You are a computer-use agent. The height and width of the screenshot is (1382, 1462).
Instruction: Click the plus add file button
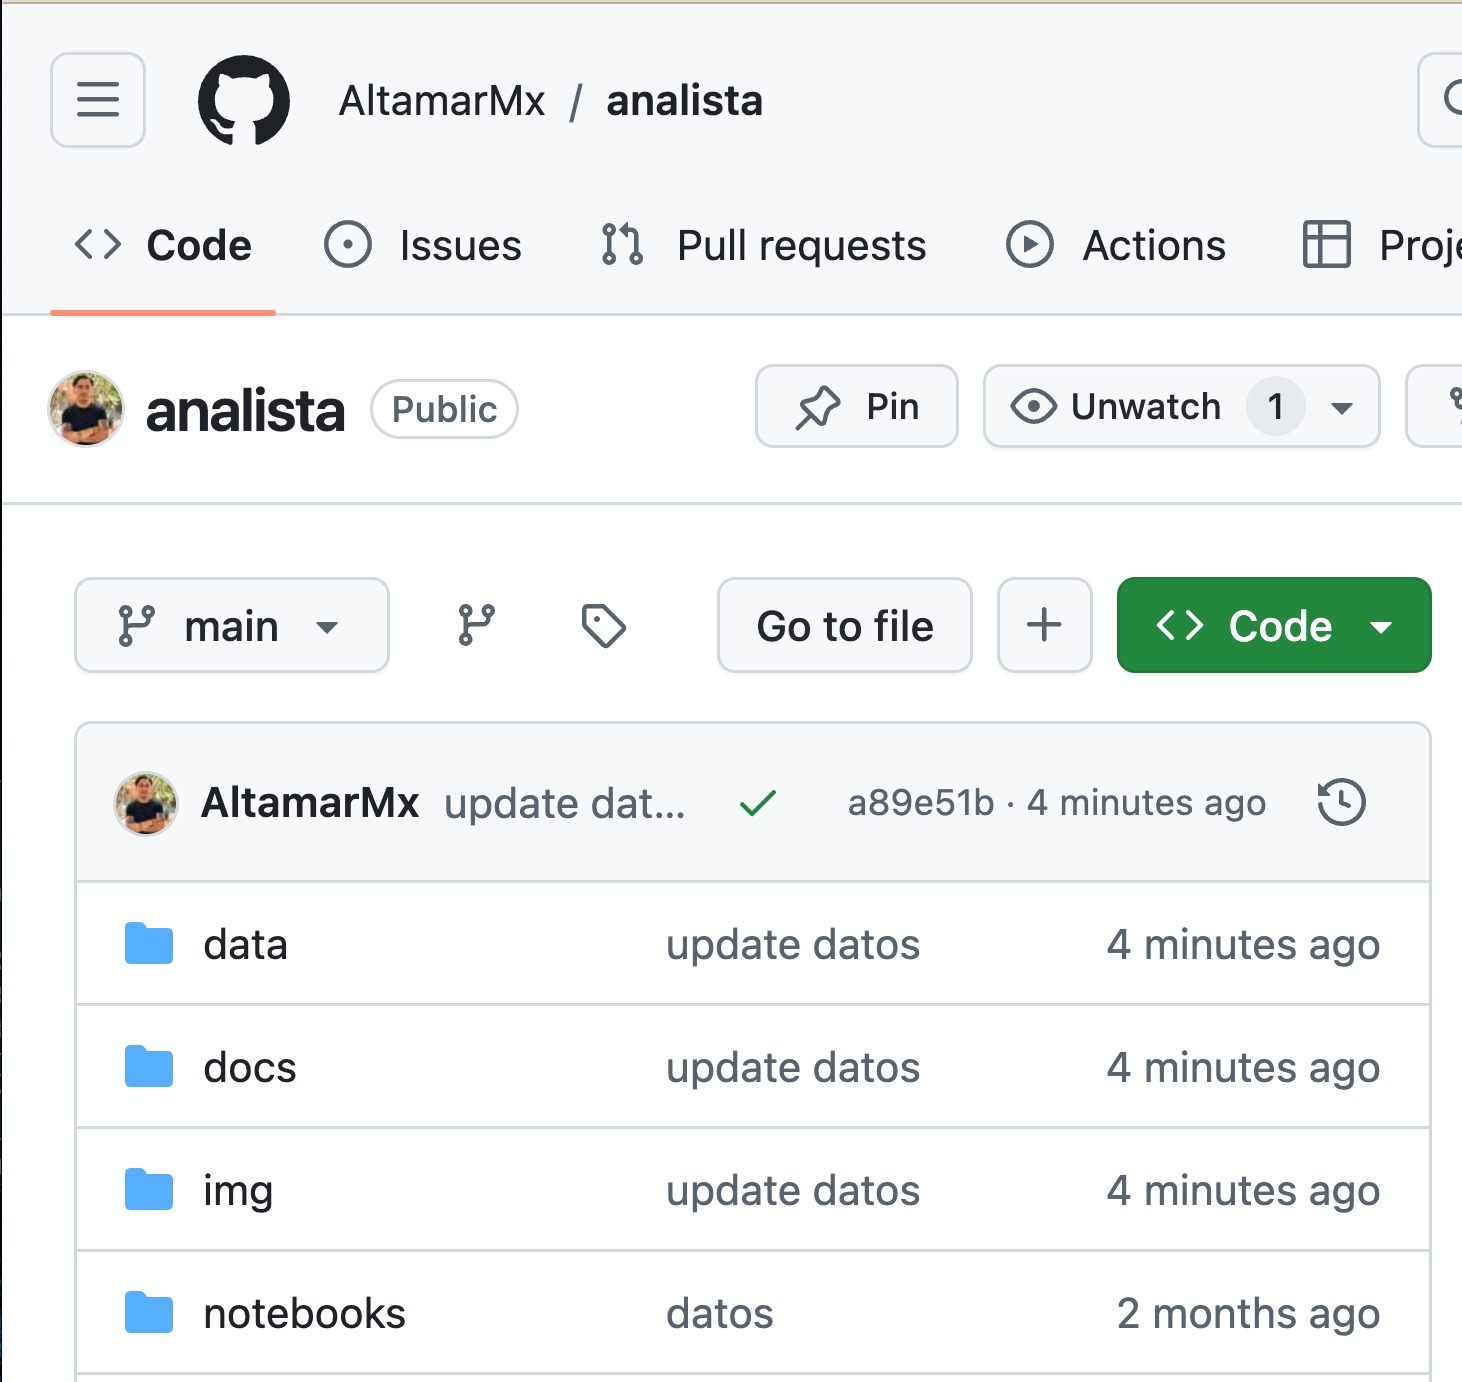pos(1044,626)
